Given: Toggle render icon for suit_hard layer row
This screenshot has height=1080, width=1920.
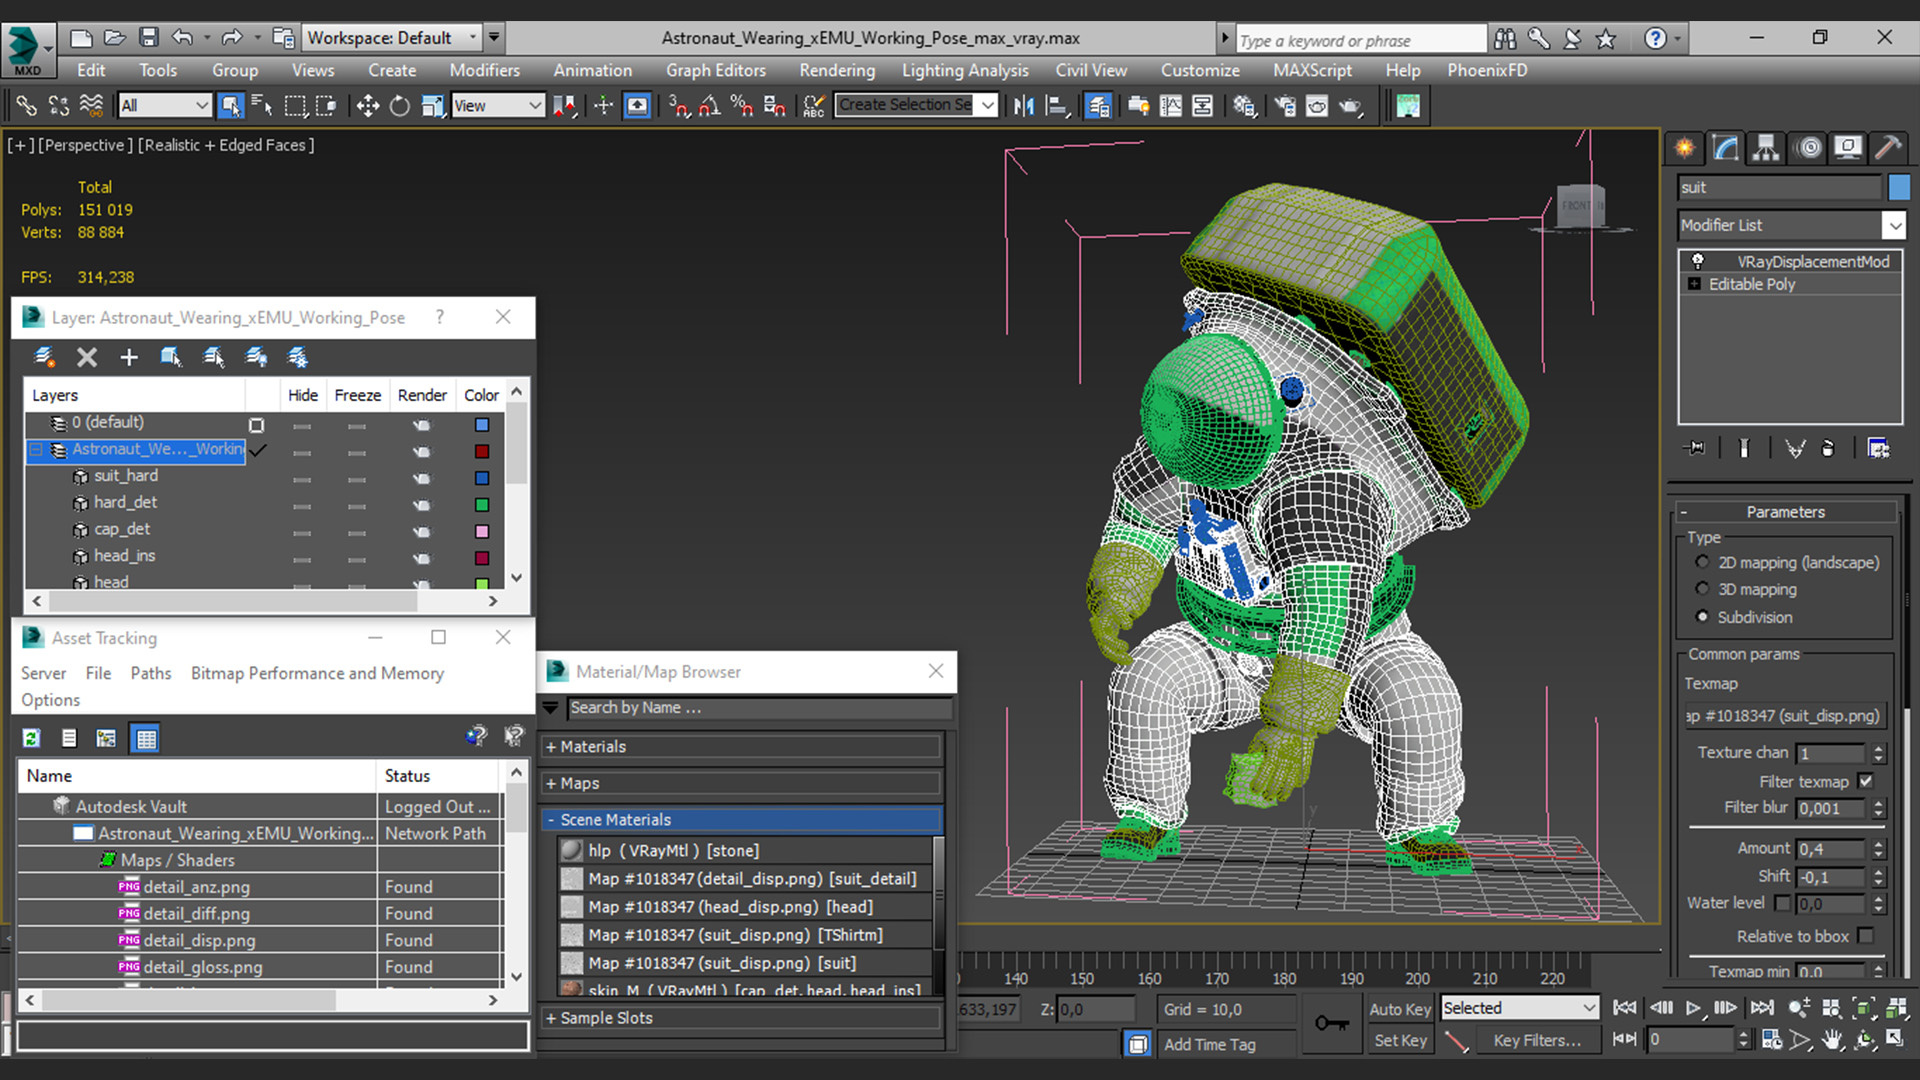Looking at the screenshot, I should click(x=422, y=478).
